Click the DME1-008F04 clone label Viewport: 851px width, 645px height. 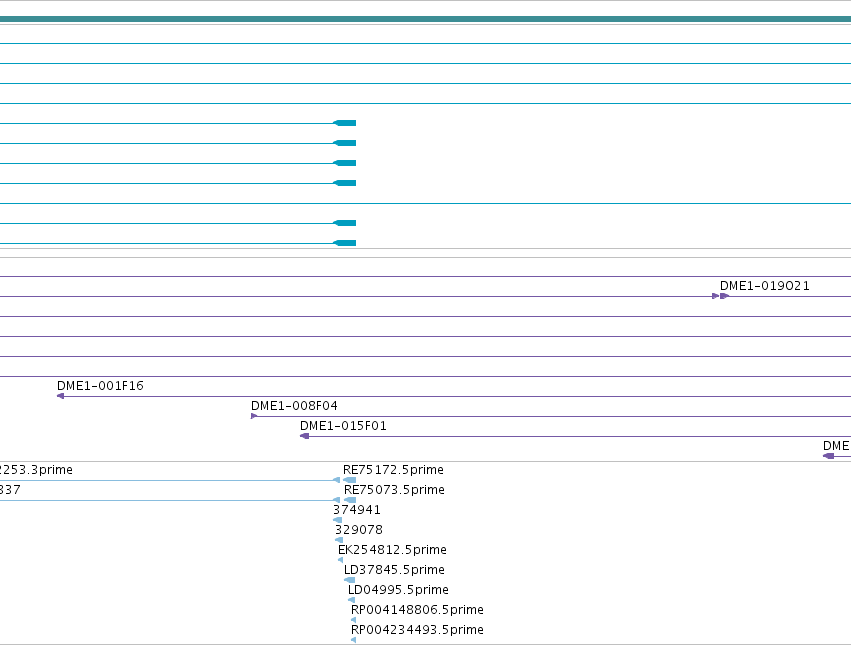(x=294, y=406)
